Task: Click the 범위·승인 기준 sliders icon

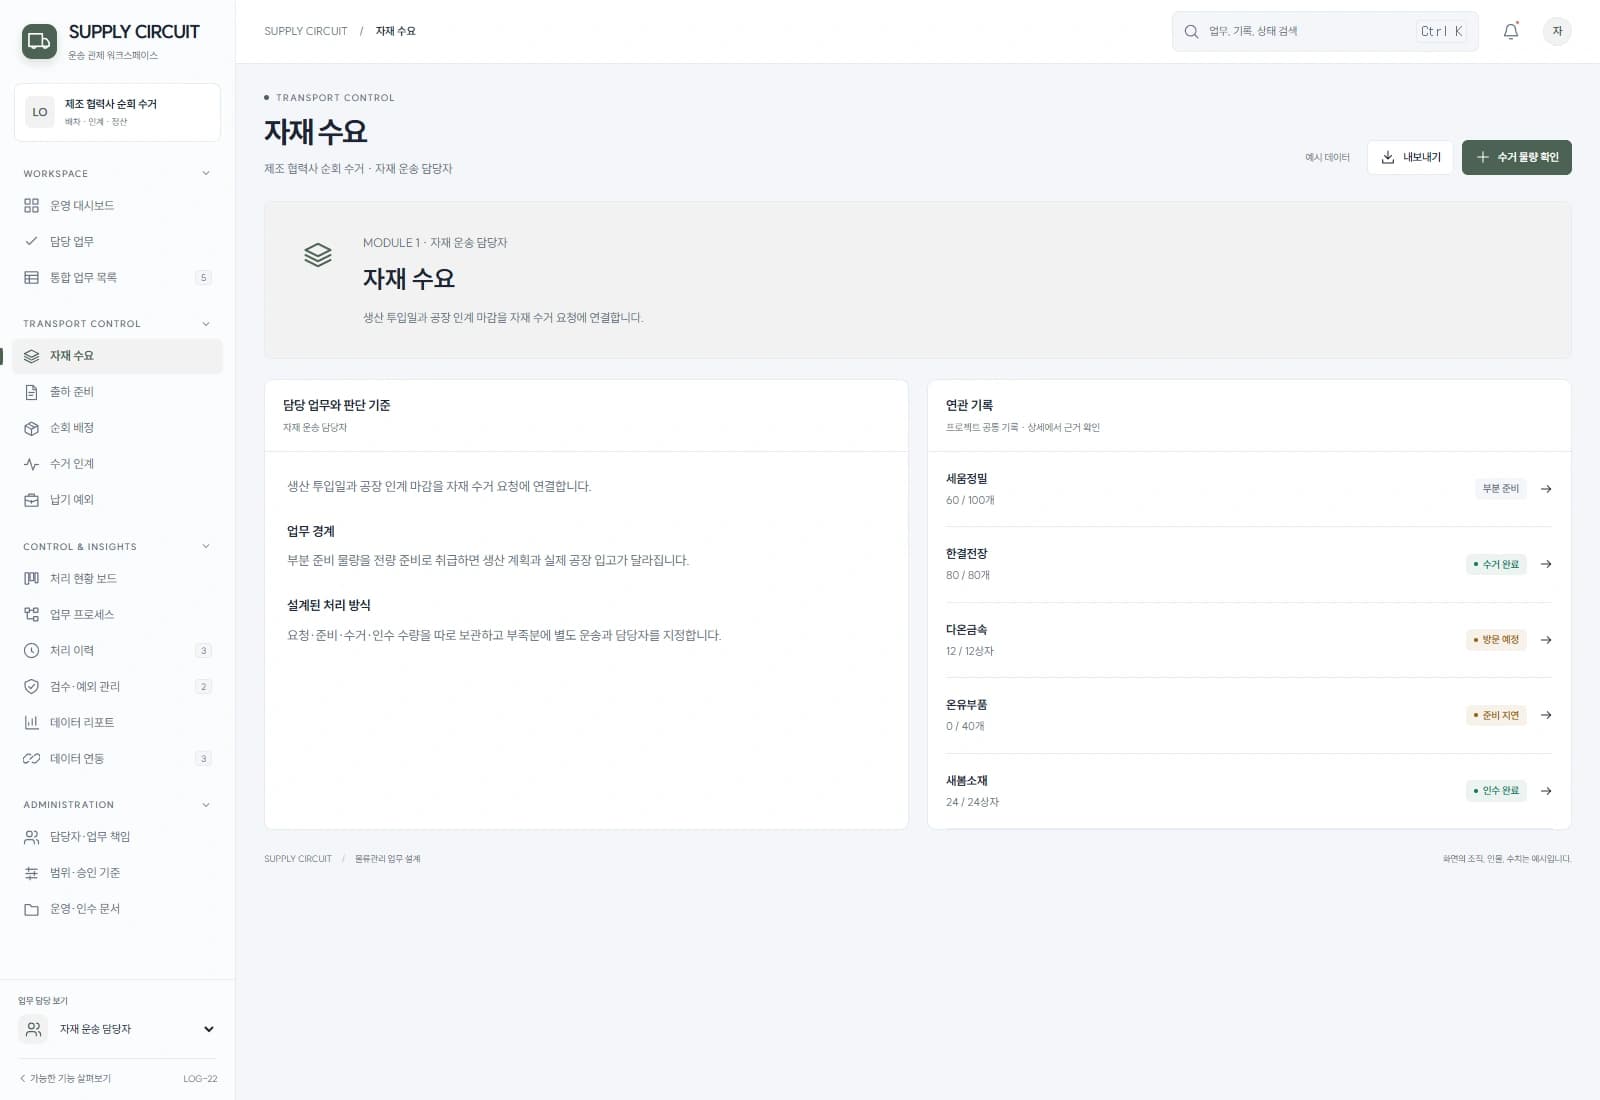Action: point(31,873)
